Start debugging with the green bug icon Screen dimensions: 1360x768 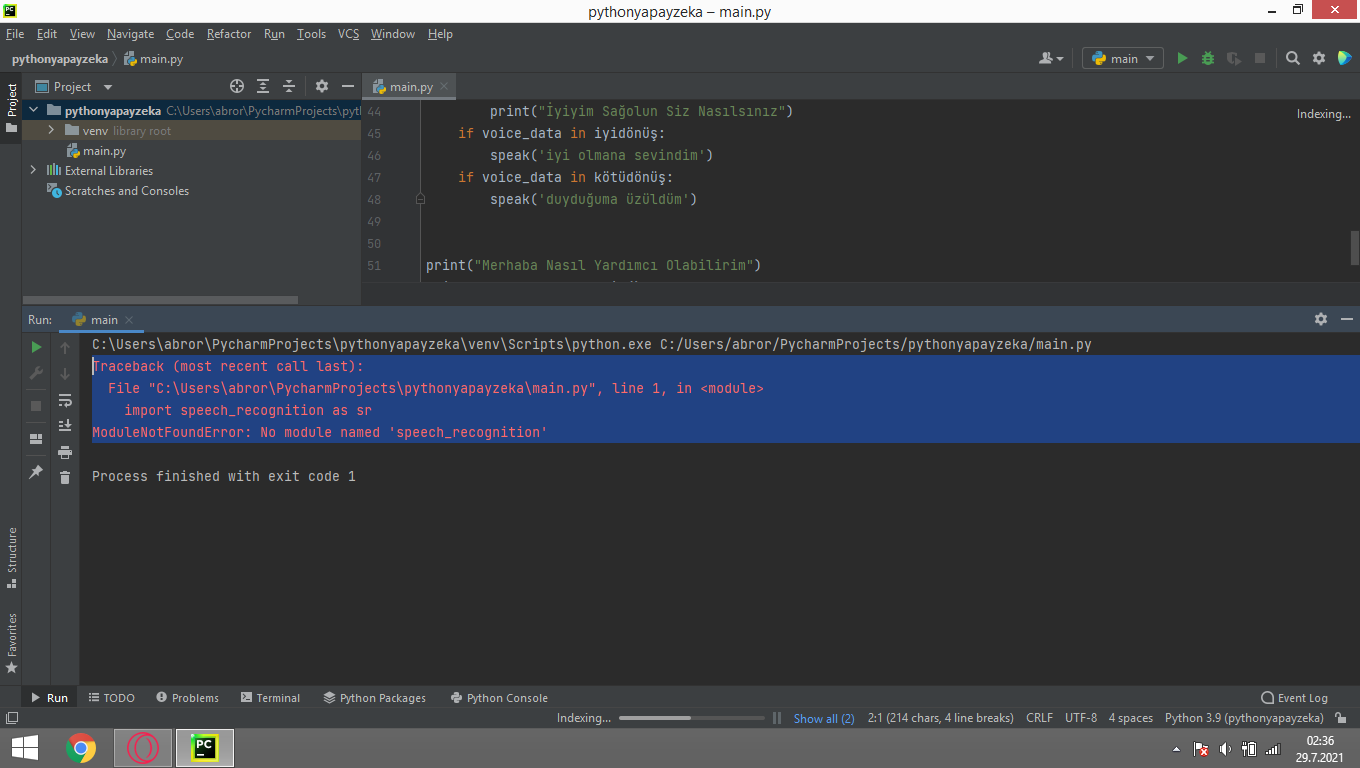click(1208, 59)
